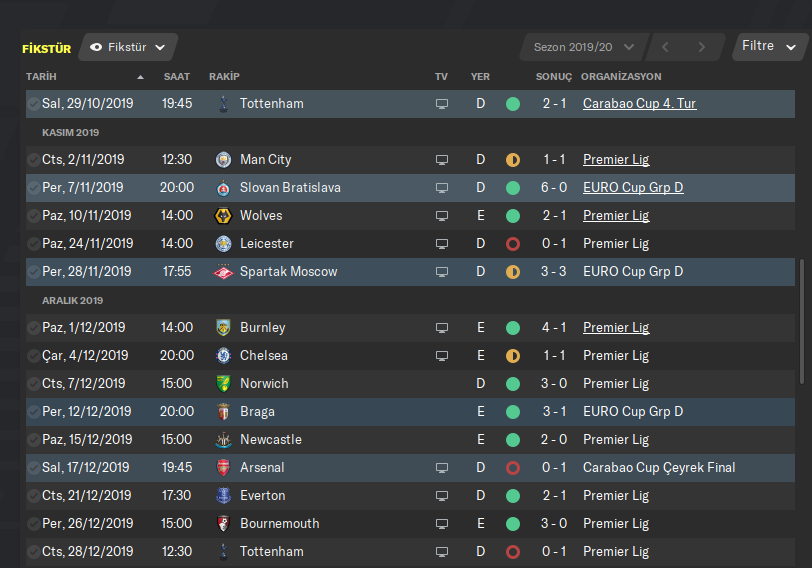Open the EURO Cup Grp D link for Slovan Bratislava

pos(633,188)
